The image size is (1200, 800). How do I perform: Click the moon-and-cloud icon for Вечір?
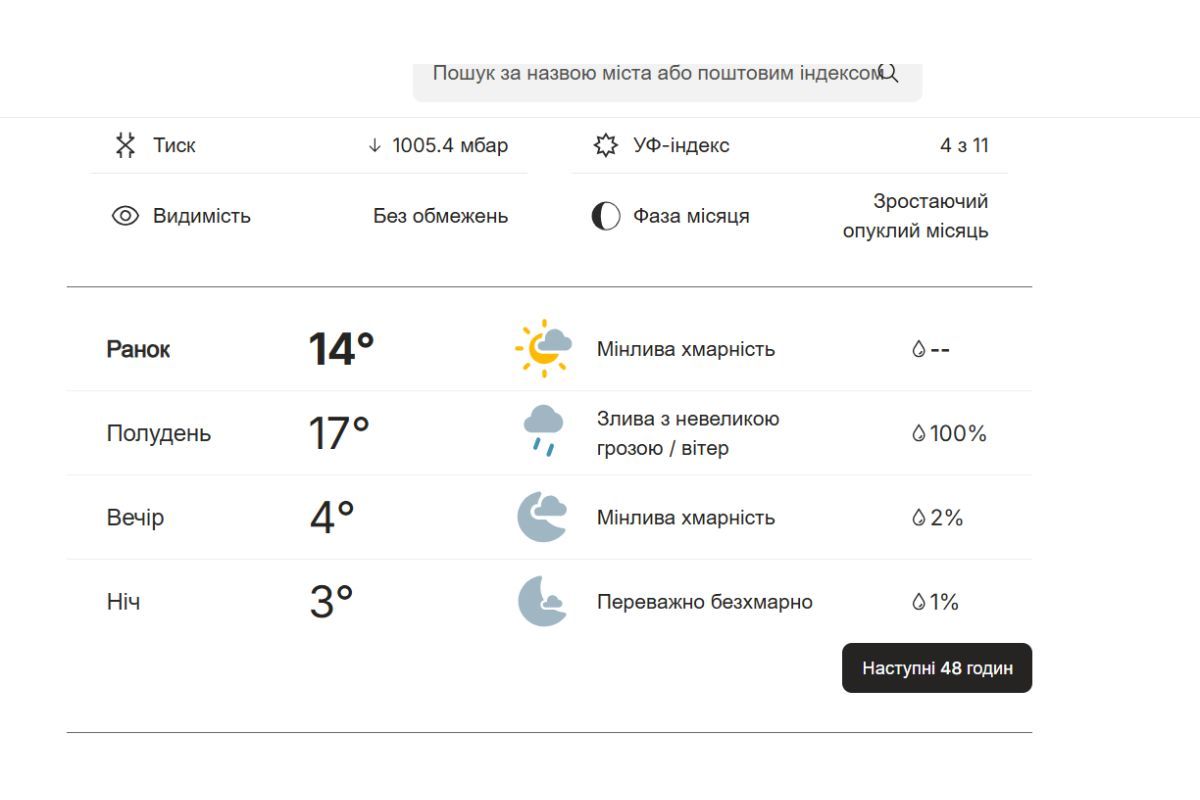pos(541,517)
